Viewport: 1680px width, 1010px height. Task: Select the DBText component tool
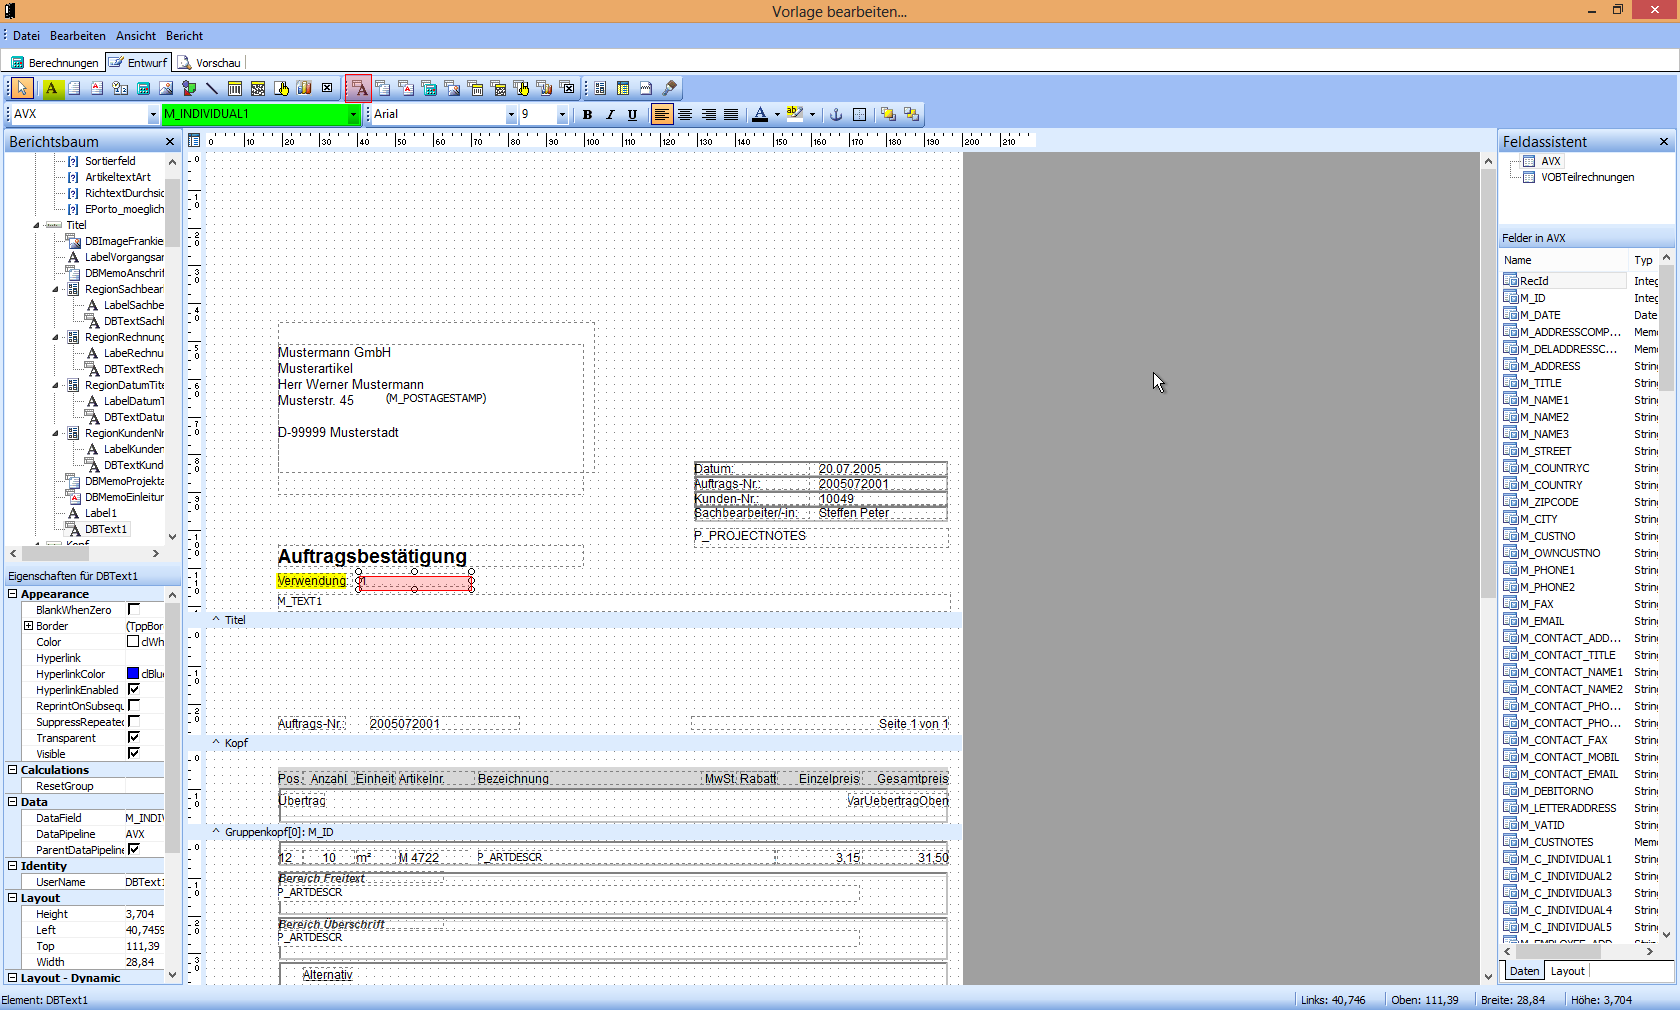click(x=359, y=88)
